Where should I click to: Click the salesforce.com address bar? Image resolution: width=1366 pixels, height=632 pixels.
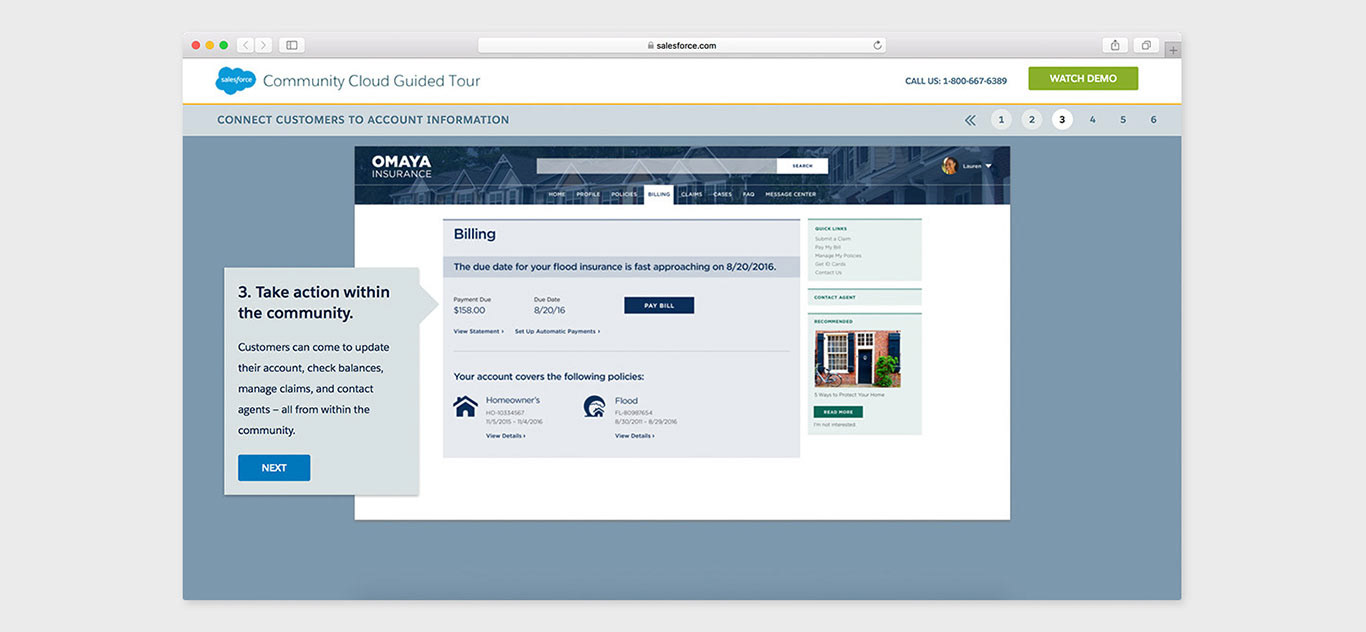[x=681, y=45]
